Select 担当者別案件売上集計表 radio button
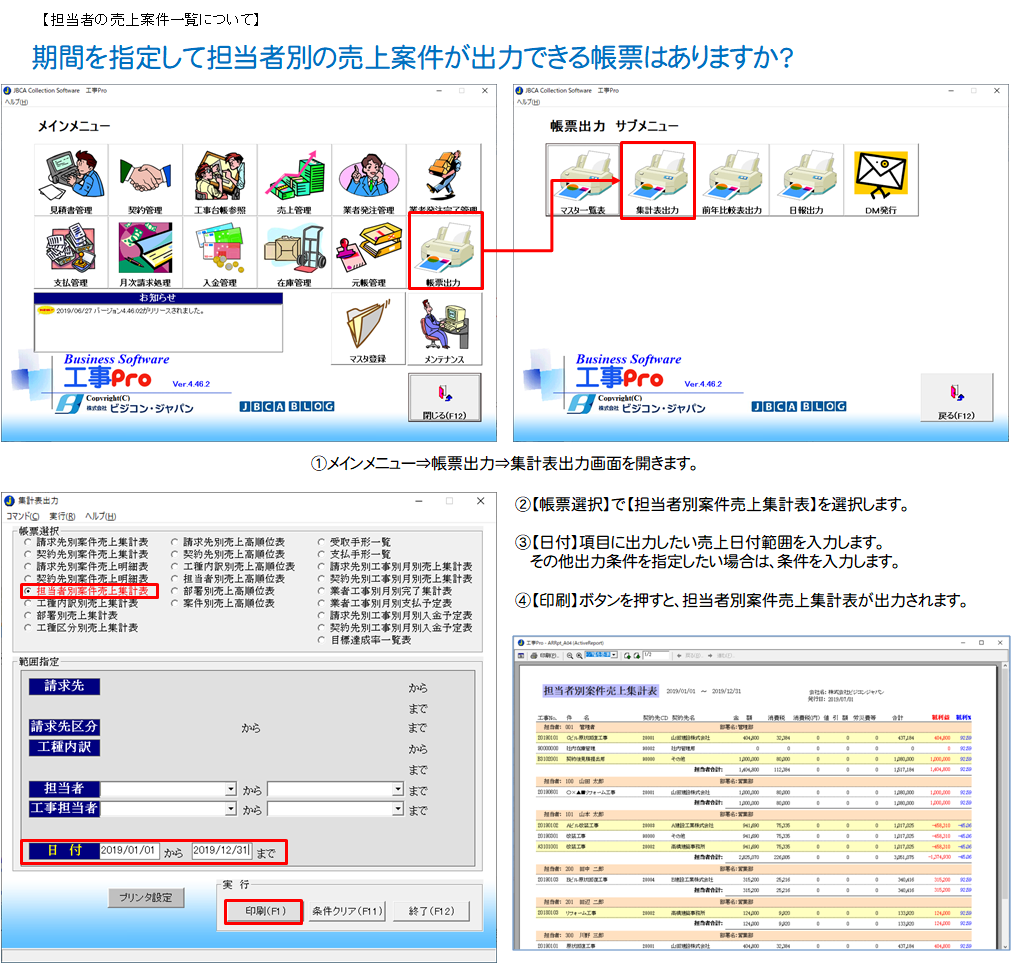 28,592
